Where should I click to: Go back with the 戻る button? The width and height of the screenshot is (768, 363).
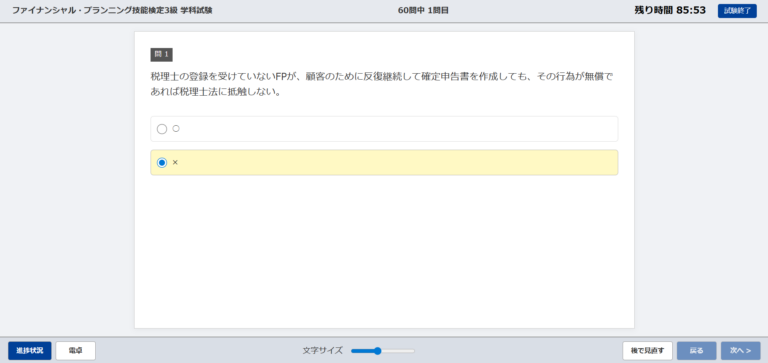coord(696,351)
